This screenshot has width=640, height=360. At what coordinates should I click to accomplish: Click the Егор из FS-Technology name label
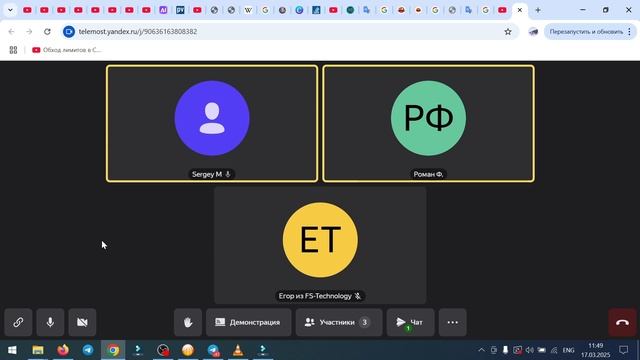pyautogui.click(x=320, y=296)
